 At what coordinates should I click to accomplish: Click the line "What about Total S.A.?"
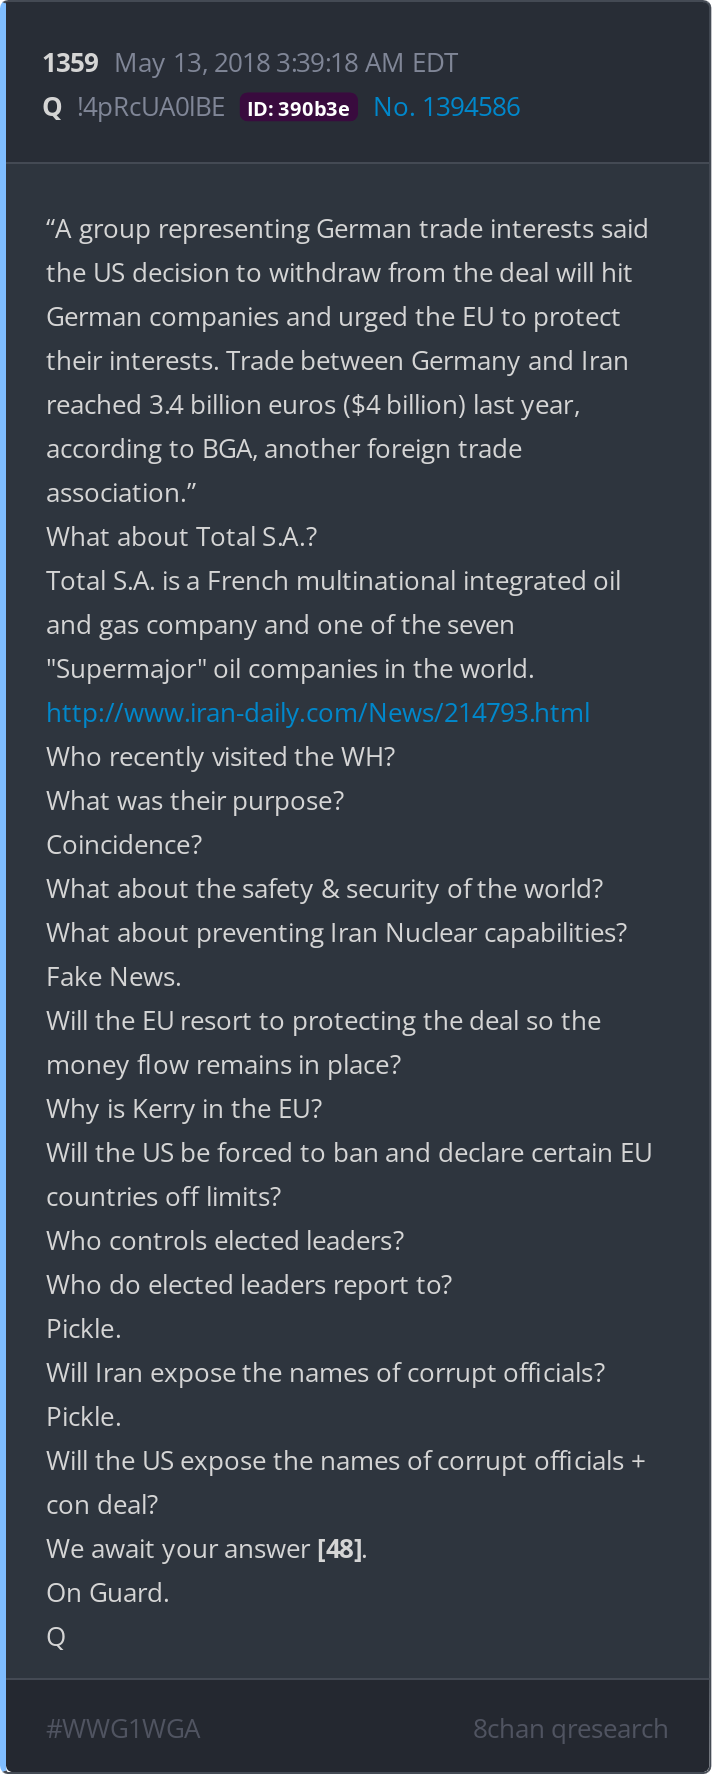[x=181, y=537]
